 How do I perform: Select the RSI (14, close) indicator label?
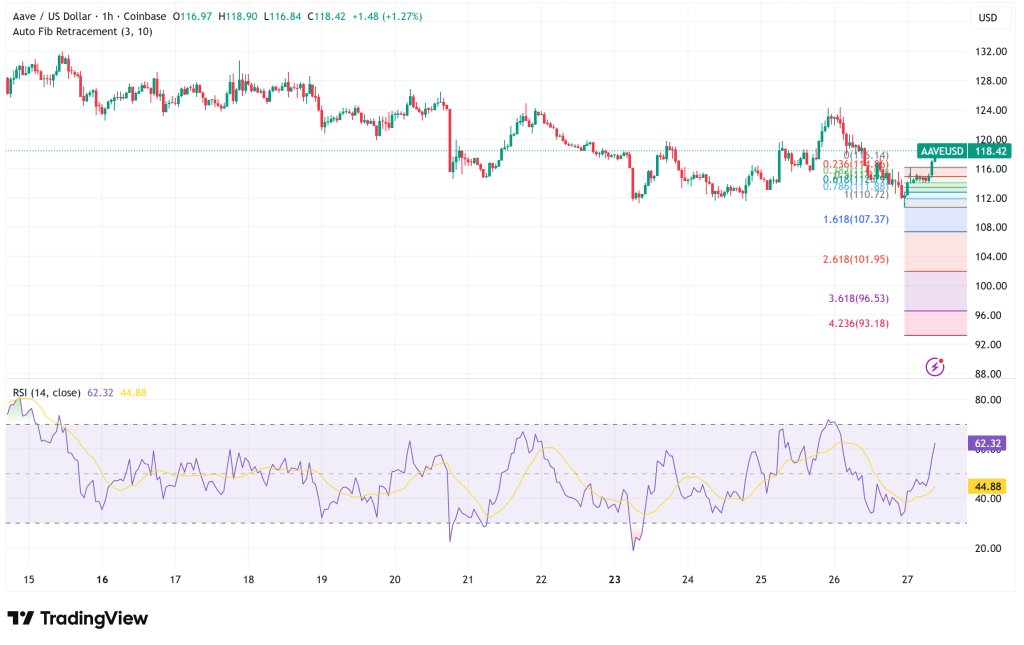[45, 393]
